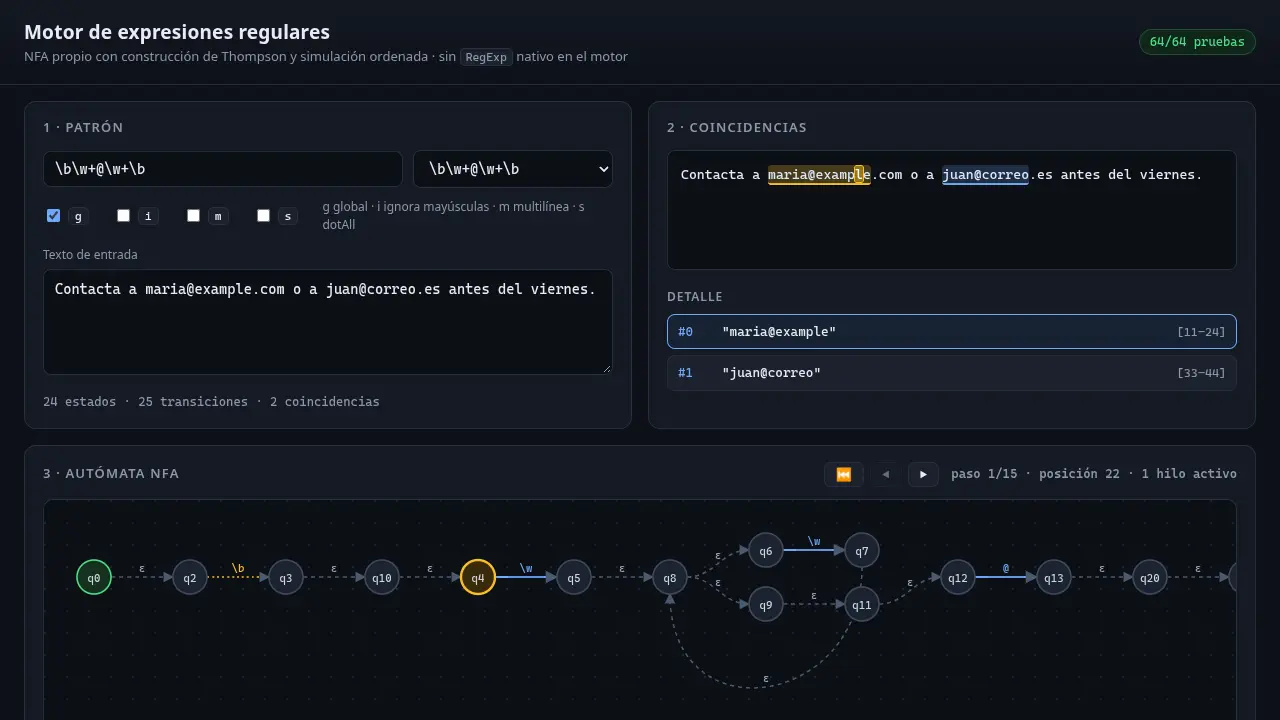Select state node q20
The height and width of the screenshot is (720, 1280).
[x=1150, y=578]
